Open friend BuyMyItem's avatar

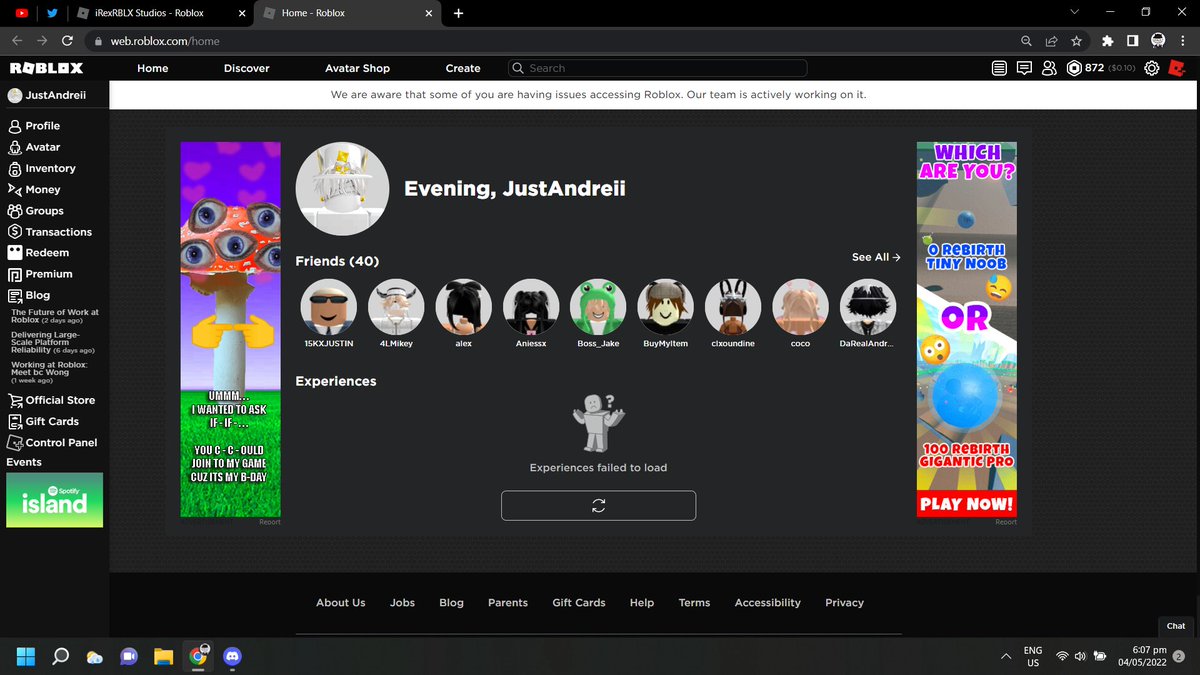coord(665,307)
